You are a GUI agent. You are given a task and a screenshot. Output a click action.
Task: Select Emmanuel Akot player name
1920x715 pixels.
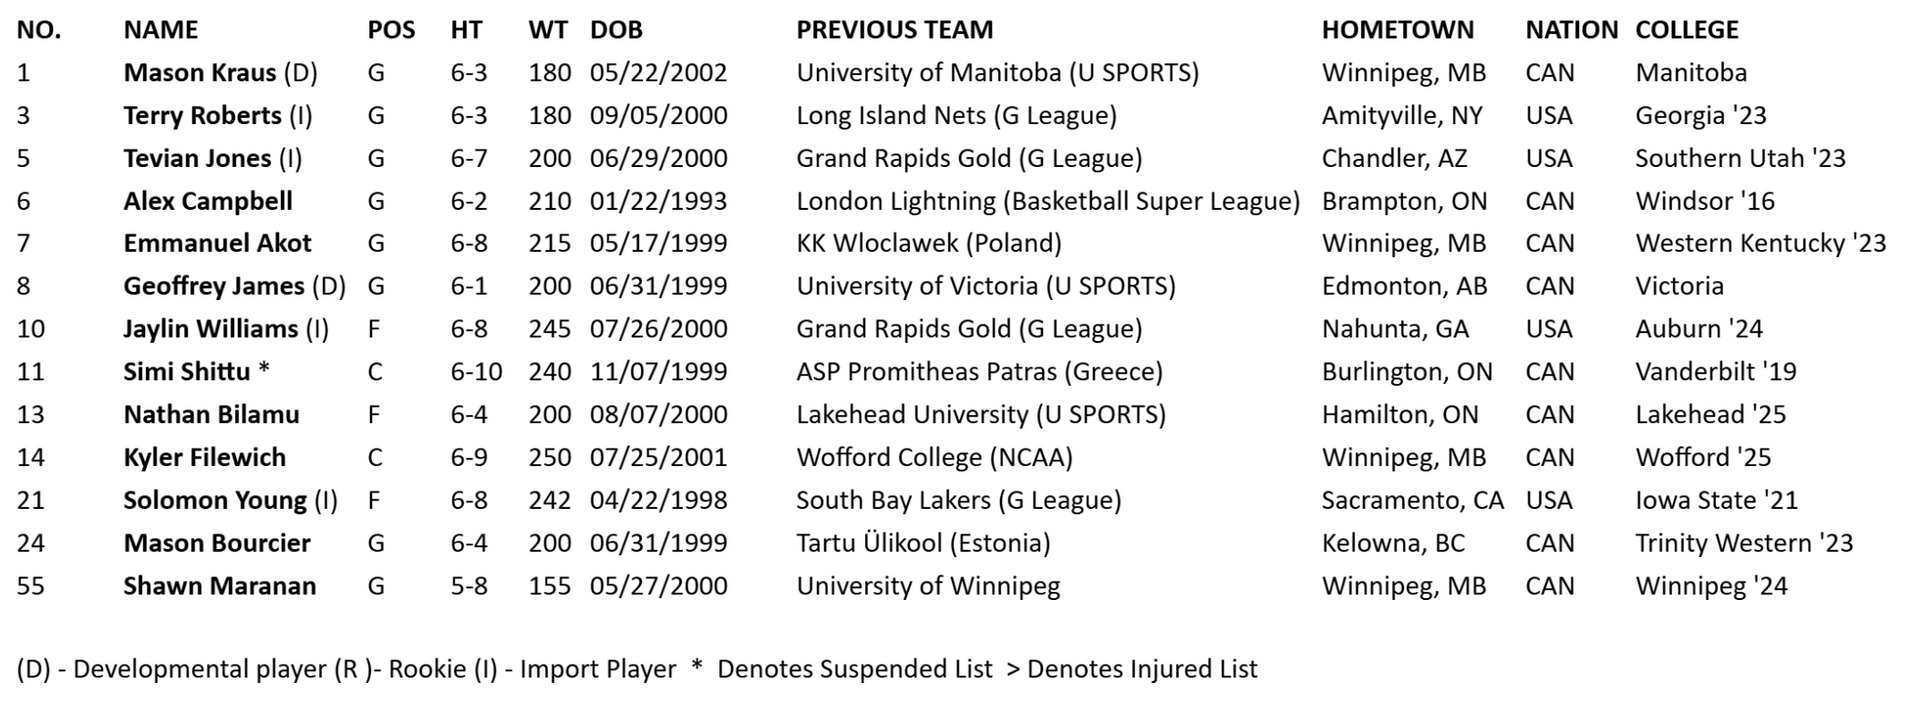(217, 244)
